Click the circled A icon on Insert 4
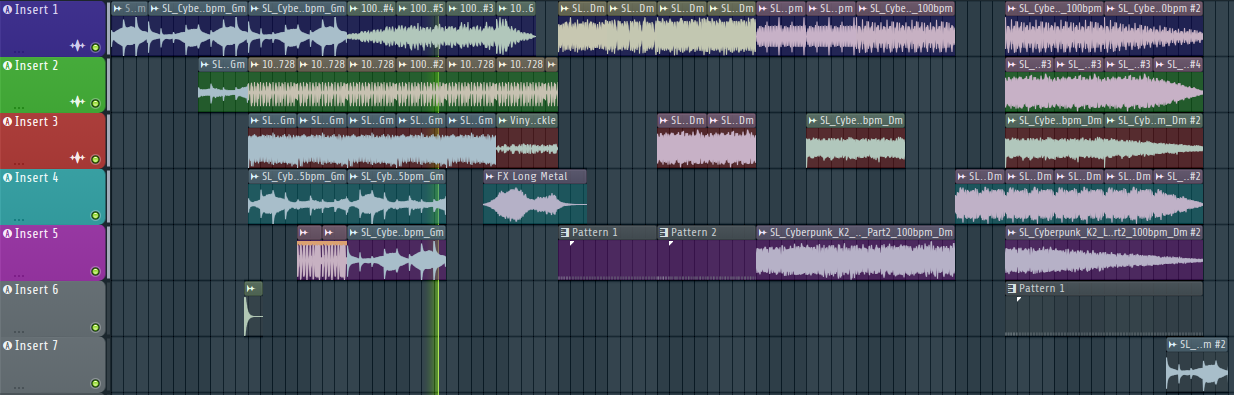 click(7, 178)
